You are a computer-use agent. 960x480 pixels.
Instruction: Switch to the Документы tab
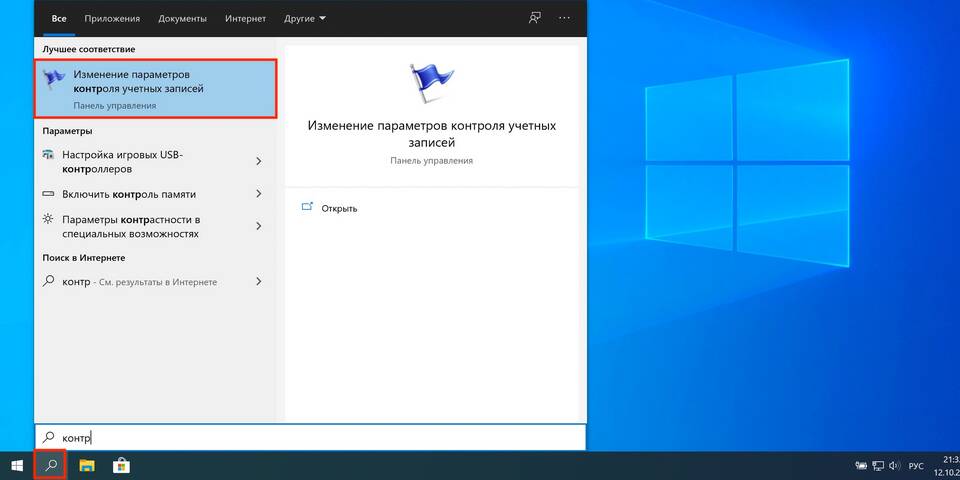point(182,18)
